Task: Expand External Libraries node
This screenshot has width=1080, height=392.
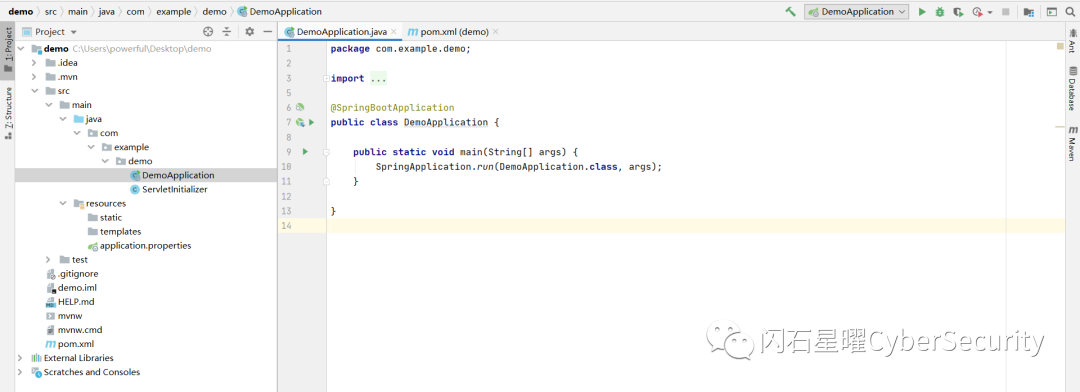Action: (x=21, y=358)
